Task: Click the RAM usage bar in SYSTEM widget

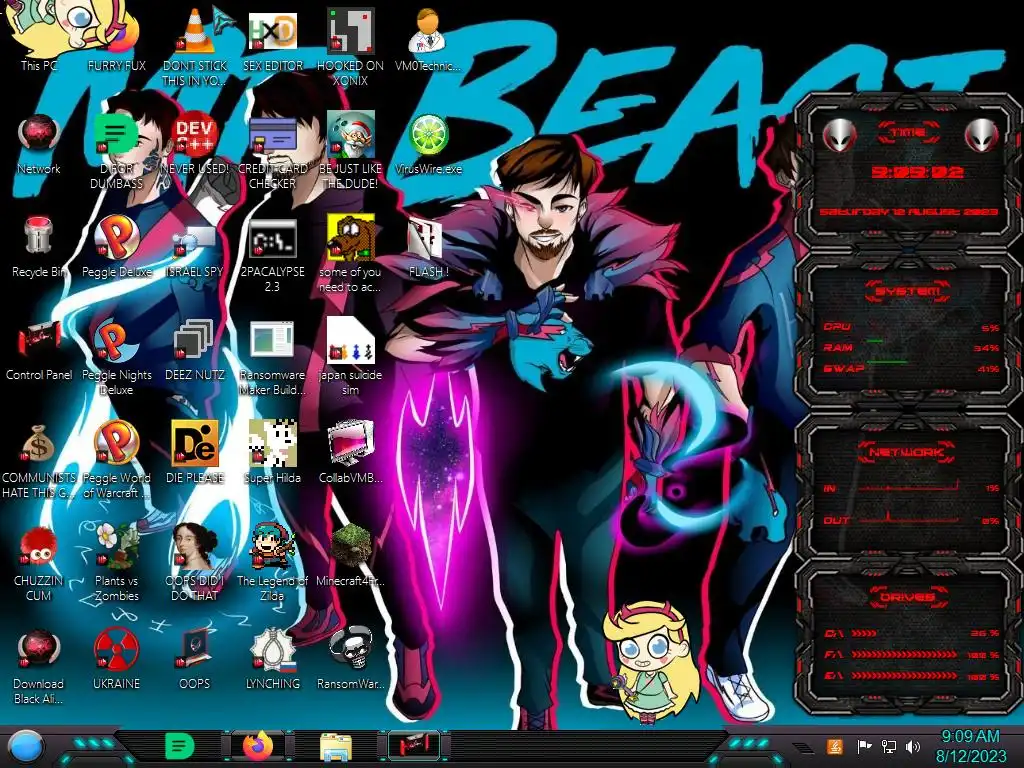Action: point(912,347)
